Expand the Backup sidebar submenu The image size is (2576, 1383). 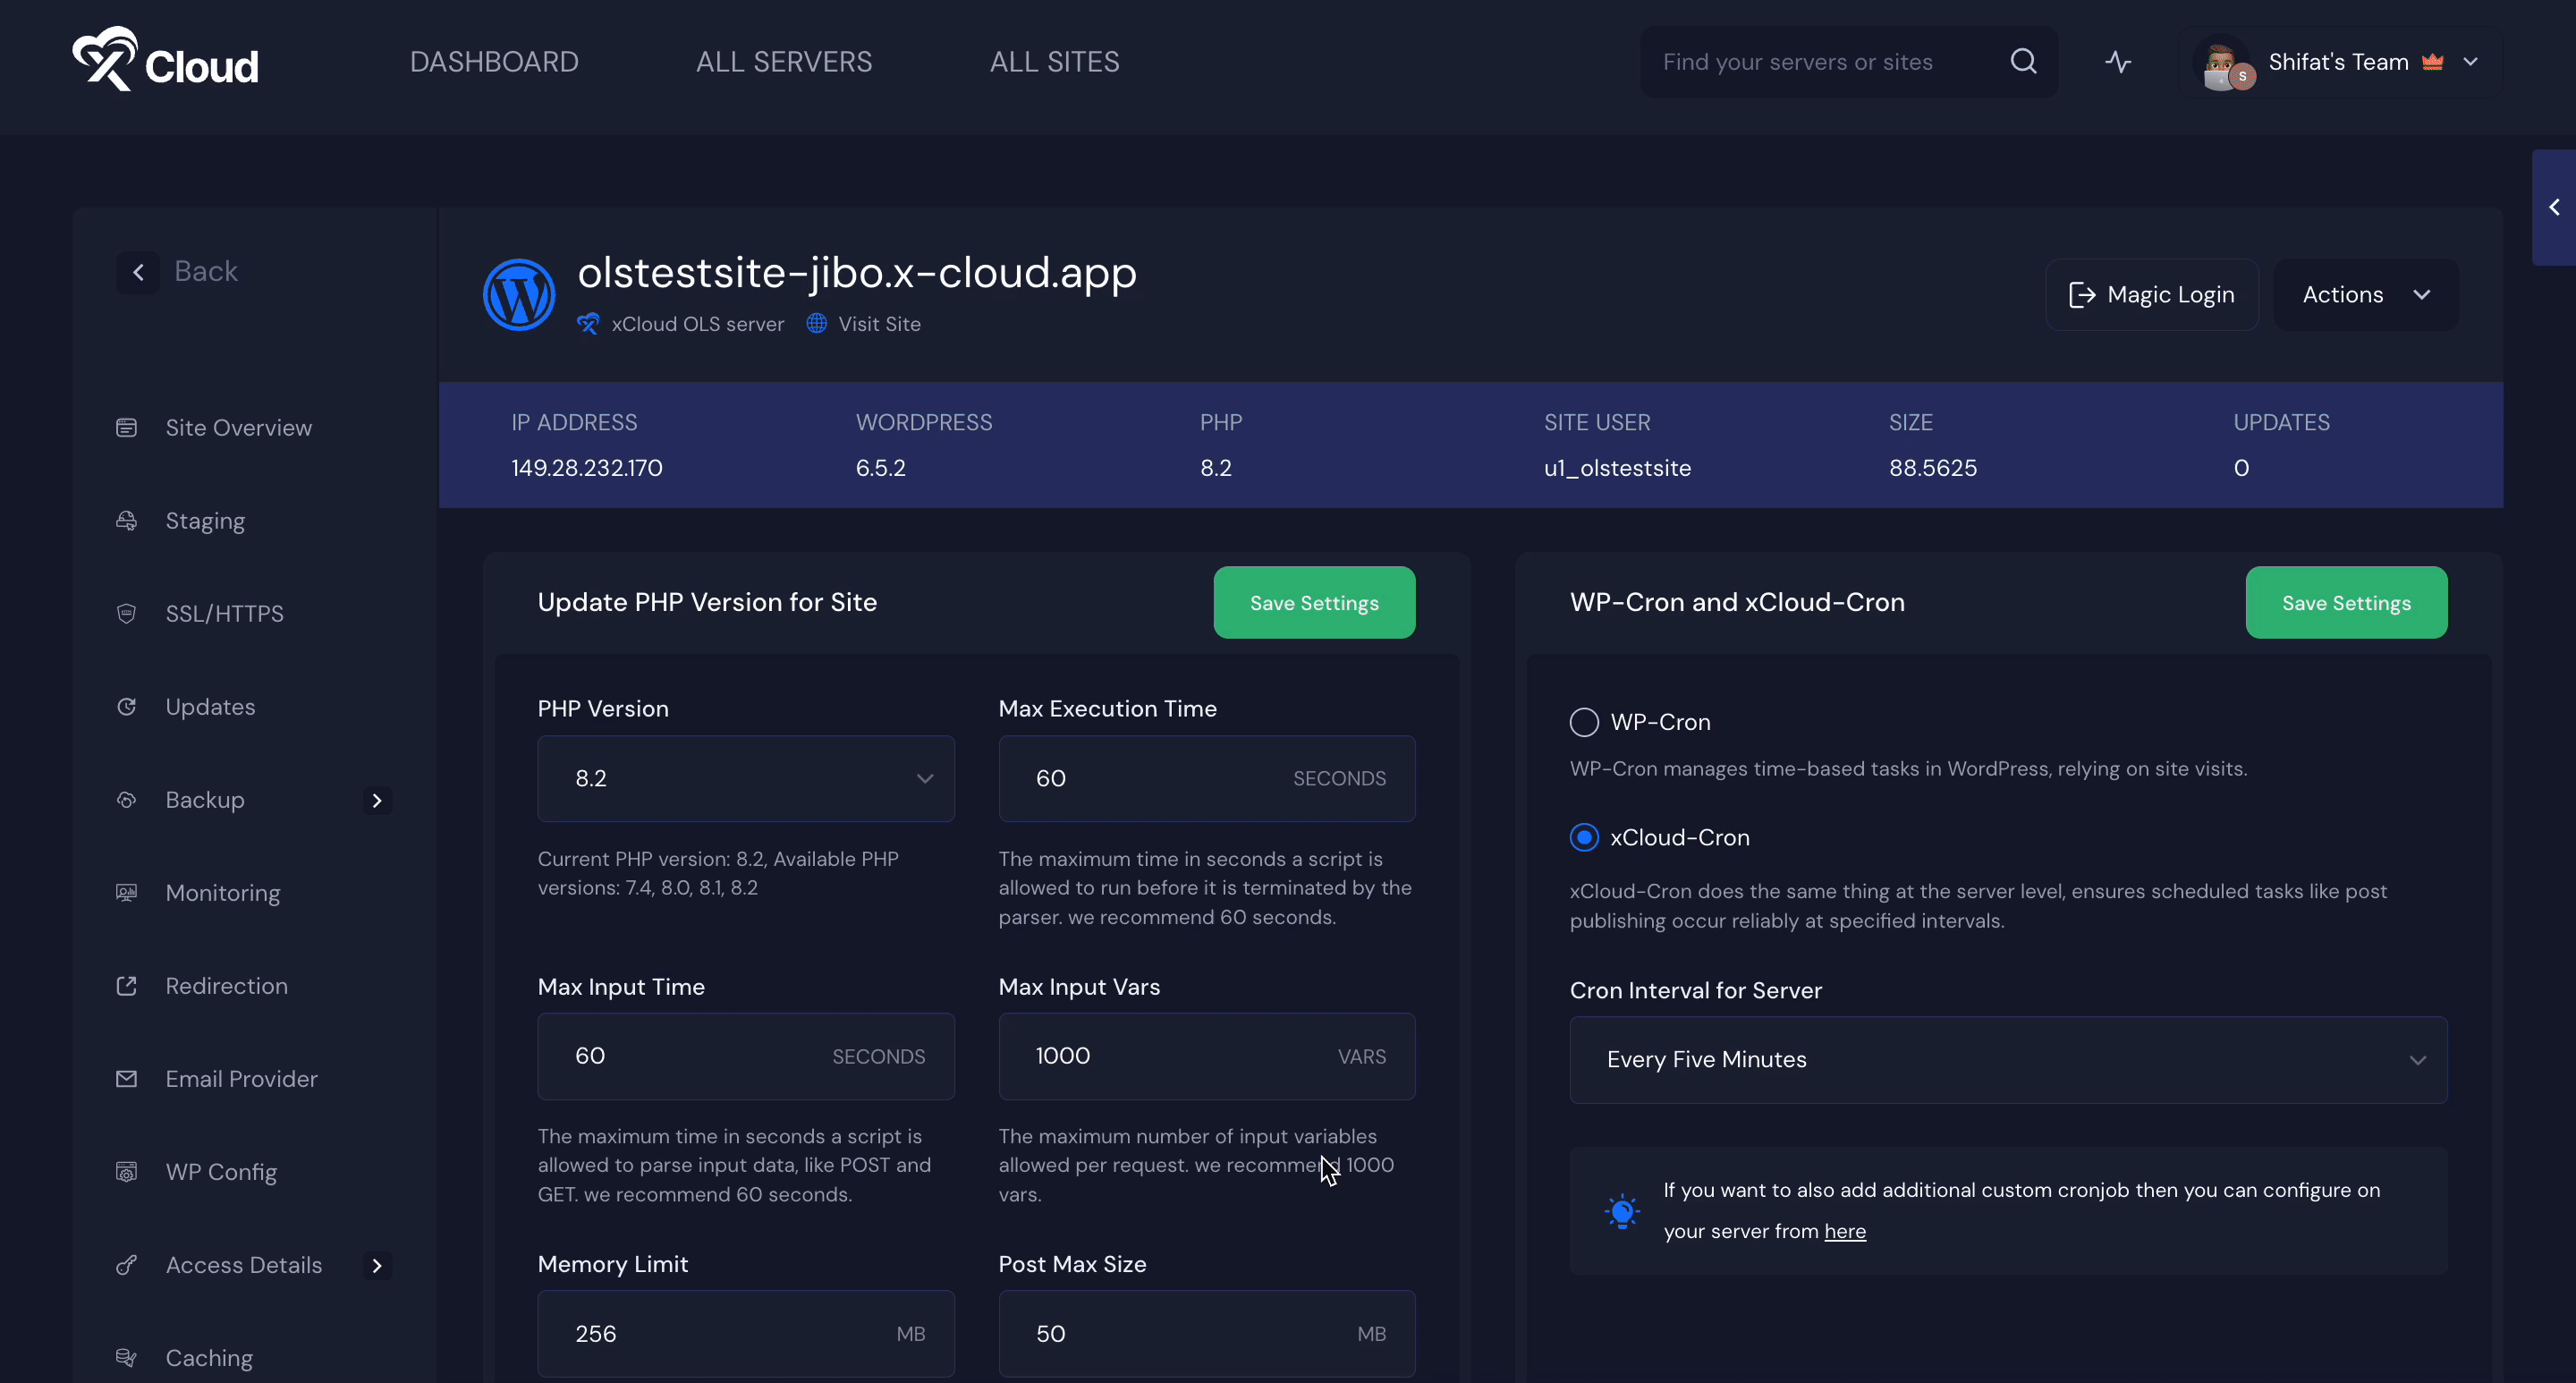click(377, 800)
